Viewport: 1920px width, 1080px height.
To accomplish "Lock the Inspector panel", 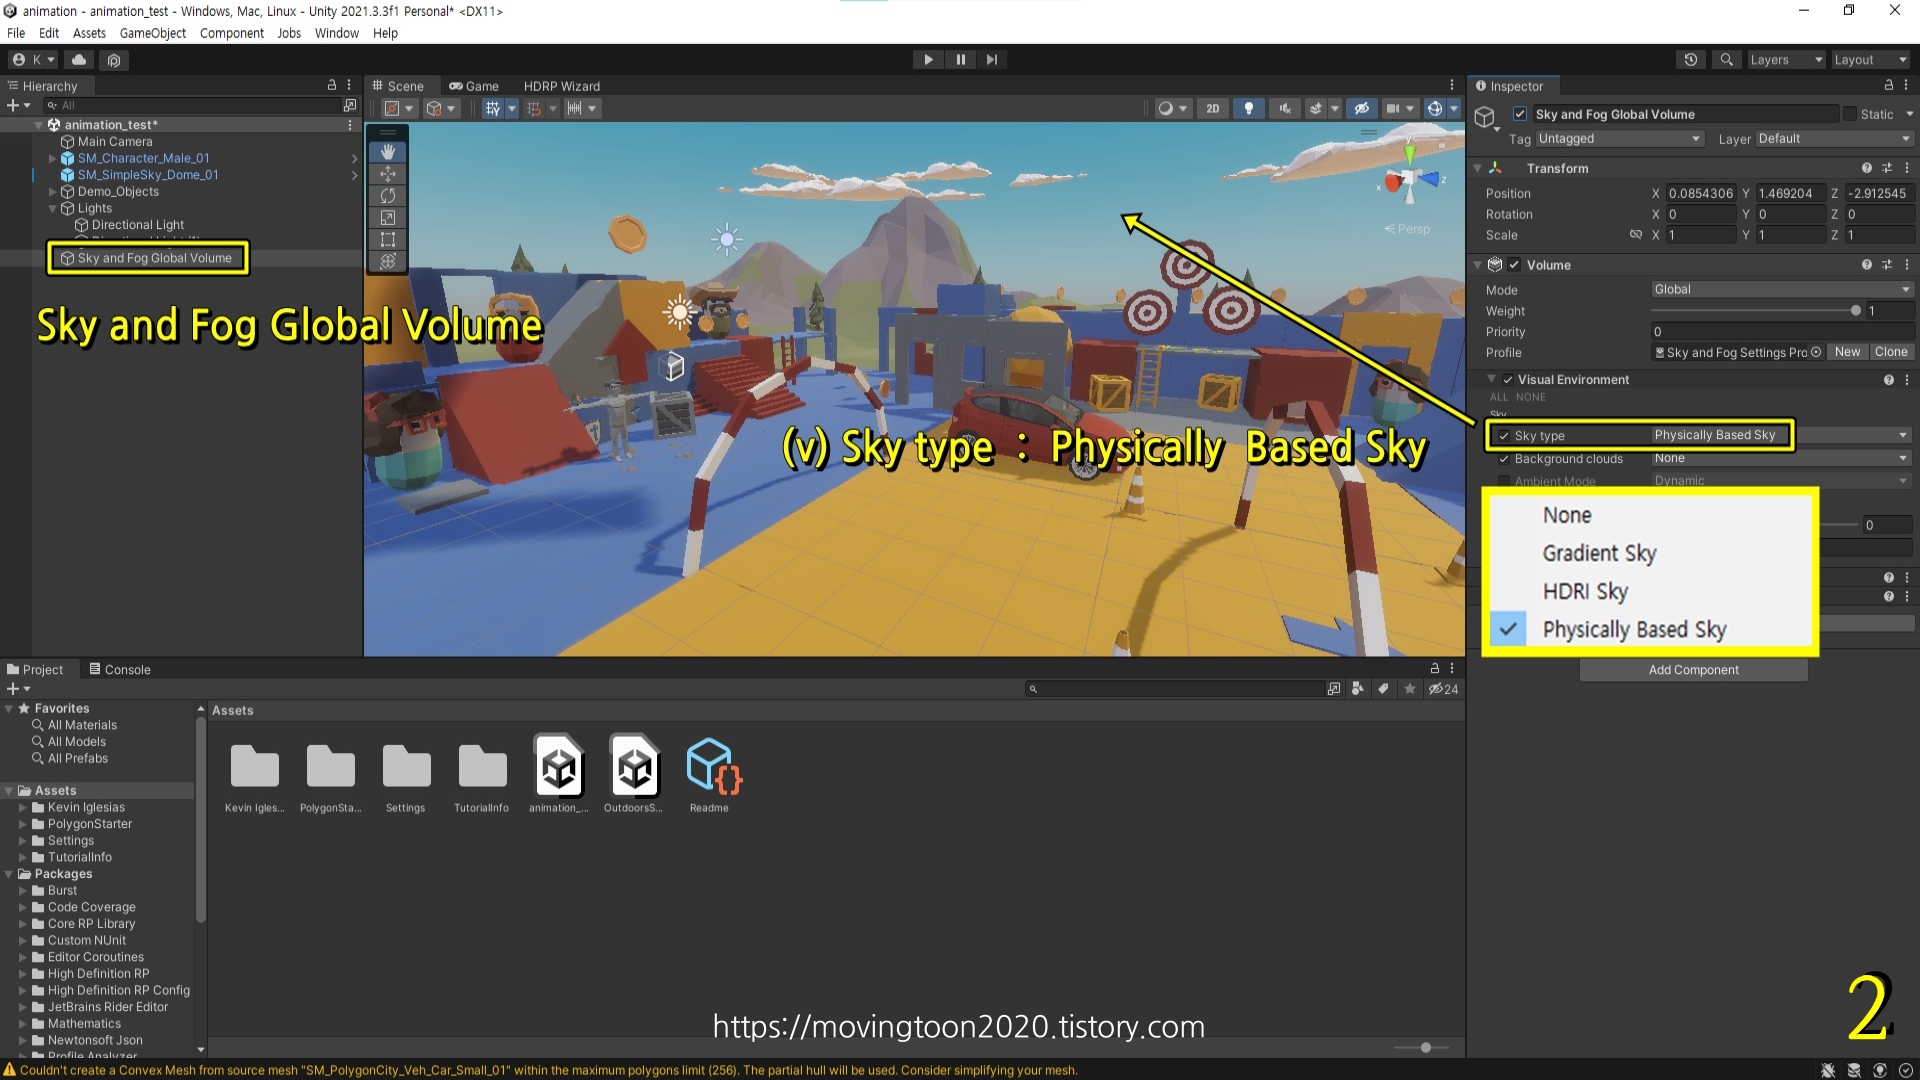I will pyautogui.click(x=1888, y=86).
